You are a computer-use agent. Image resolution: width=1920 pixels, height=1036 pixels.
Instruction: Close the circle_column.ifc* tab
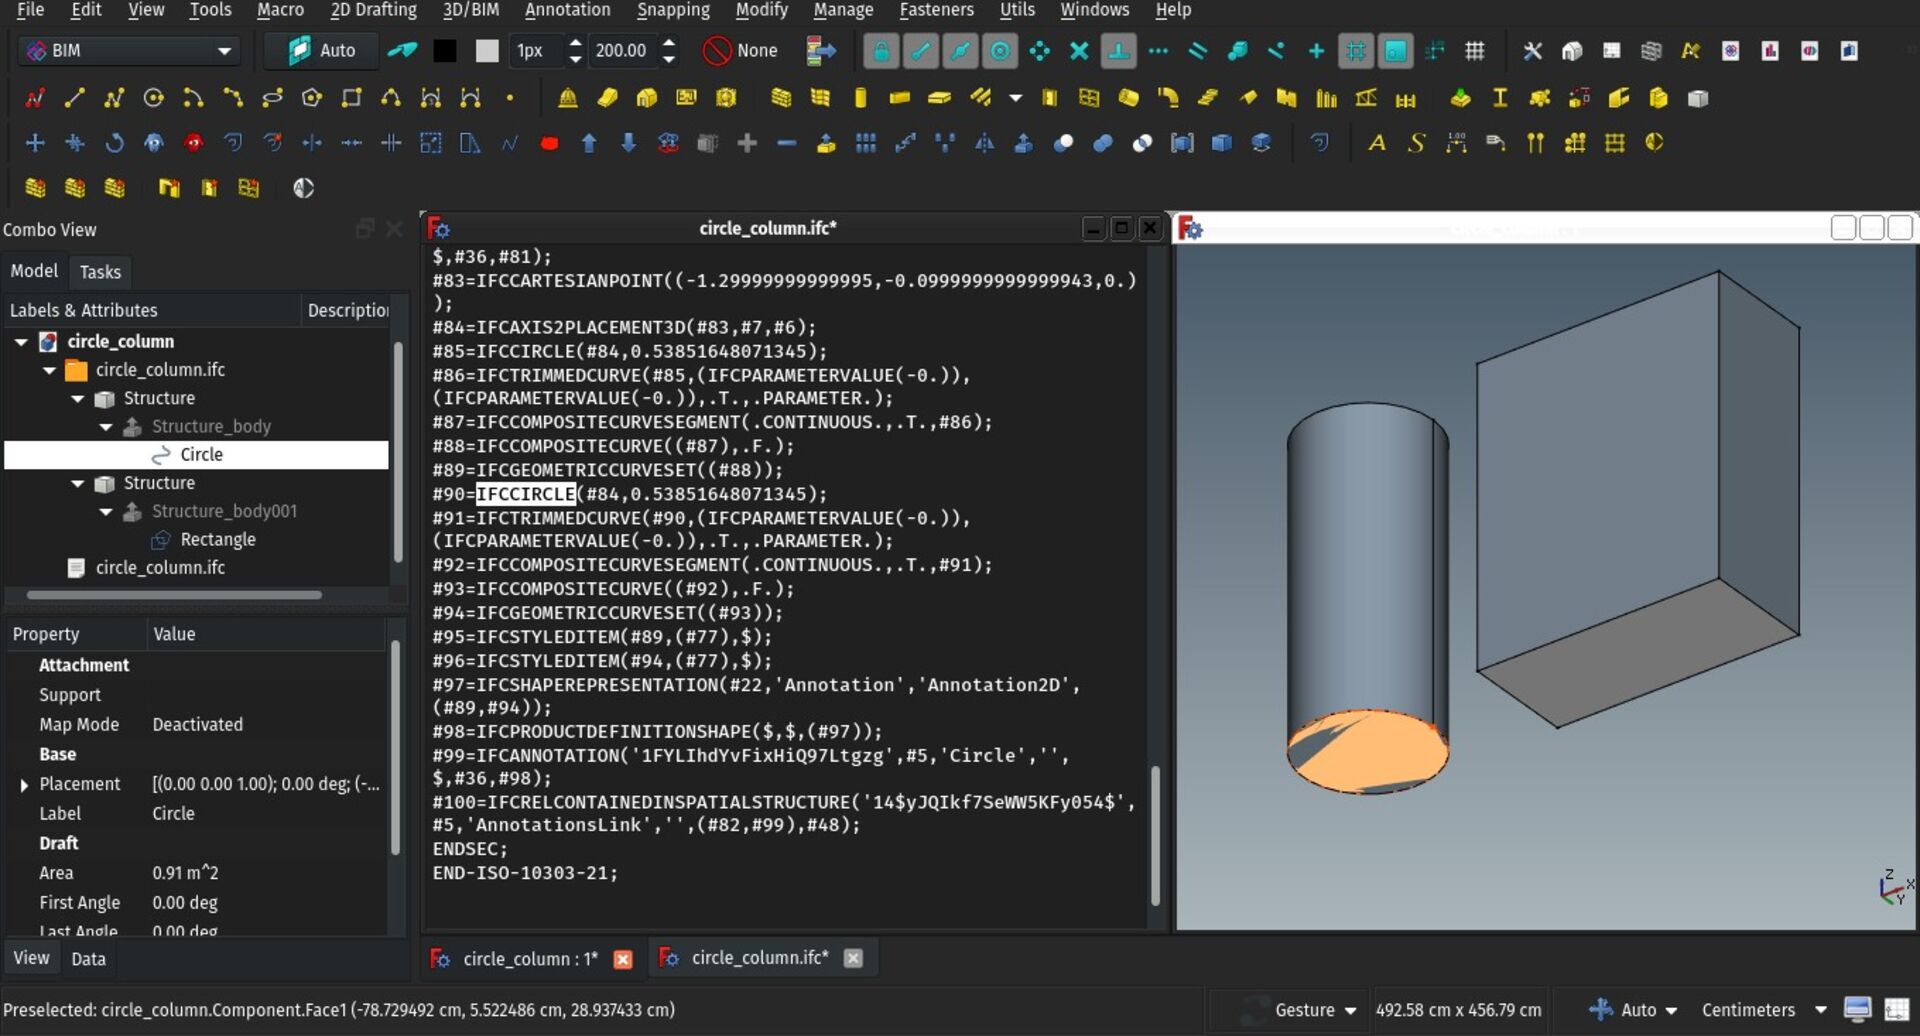(x=852, y=959)
